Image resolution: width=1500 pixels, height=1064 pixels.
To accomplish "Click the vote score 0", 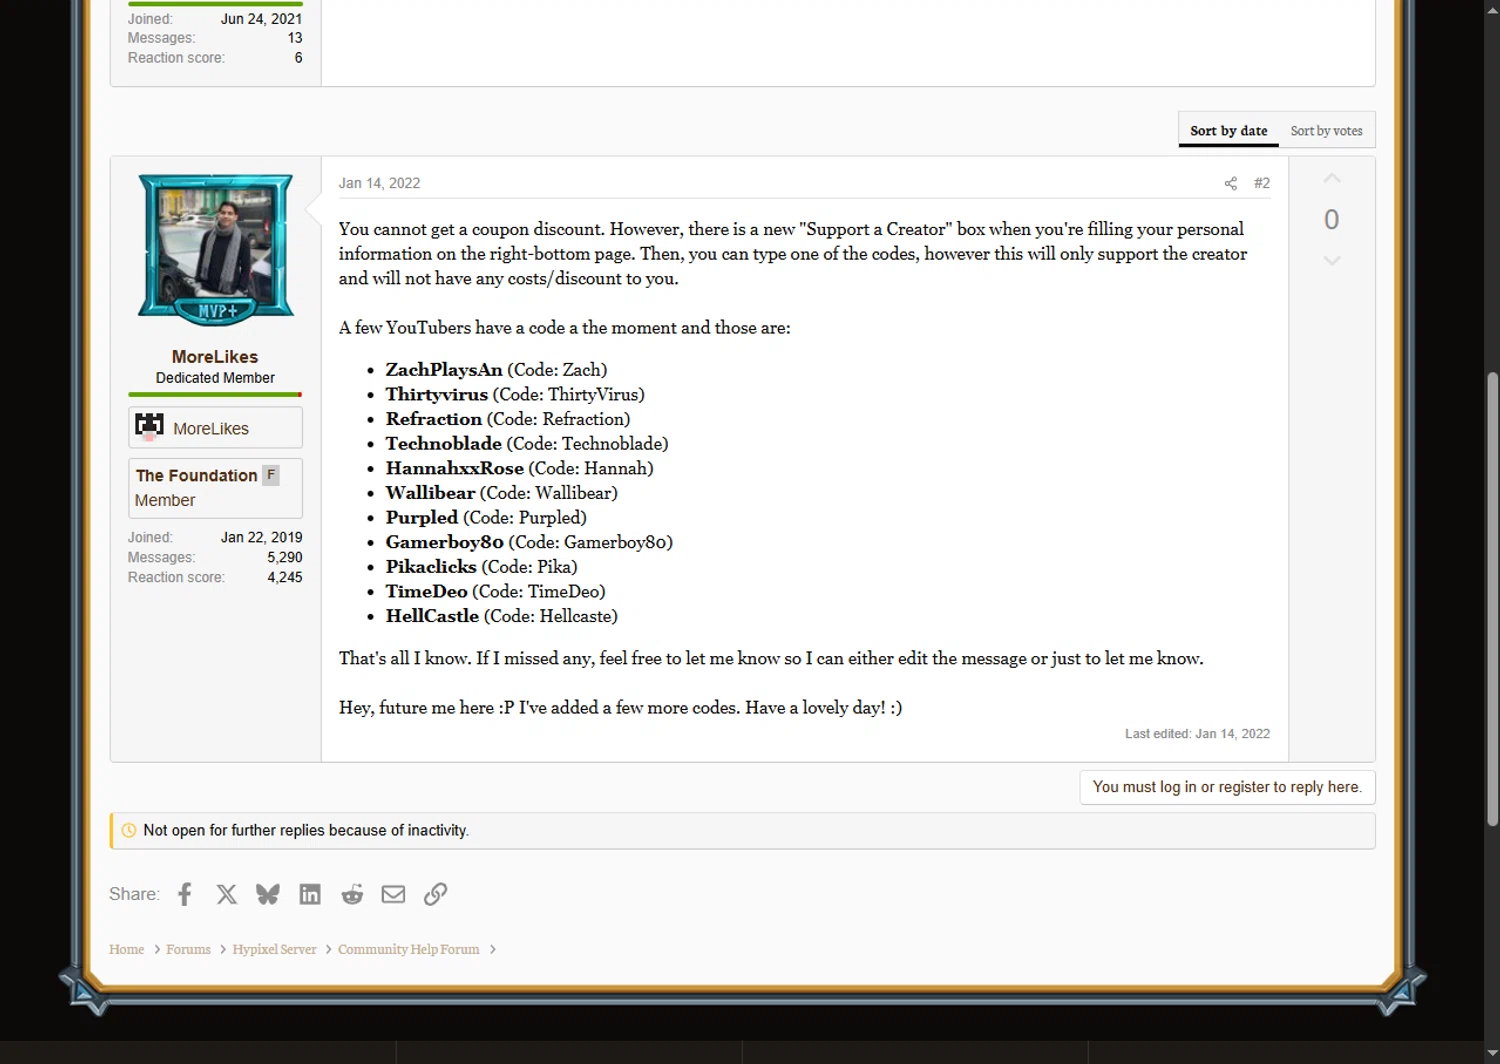I will [x=1332, y=220].
